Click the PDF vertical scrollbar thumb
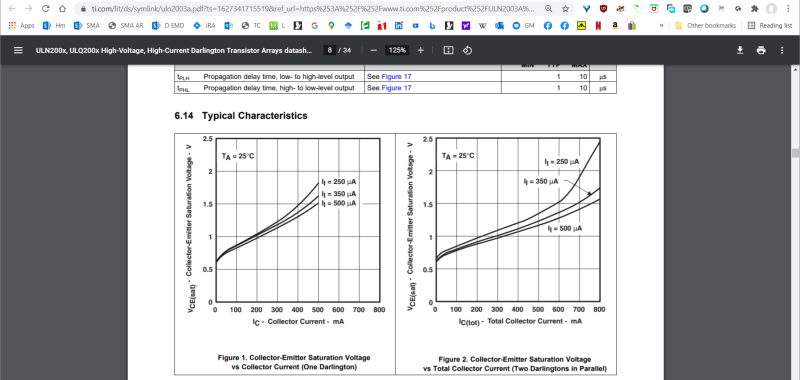800x380 pixels. pyautogui.click(x=795, y=153)
